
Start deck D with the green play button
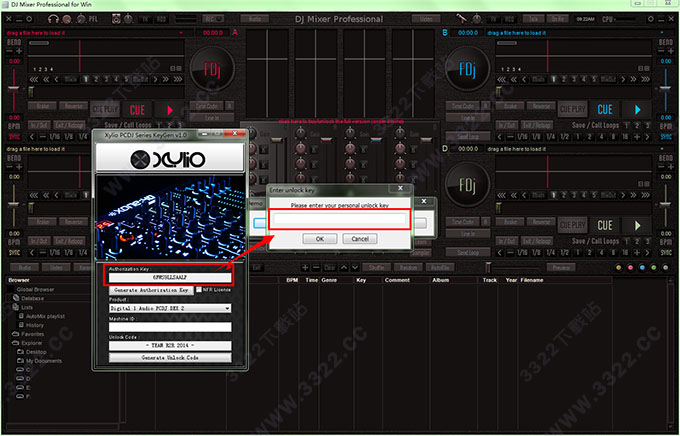click(637, 225)
